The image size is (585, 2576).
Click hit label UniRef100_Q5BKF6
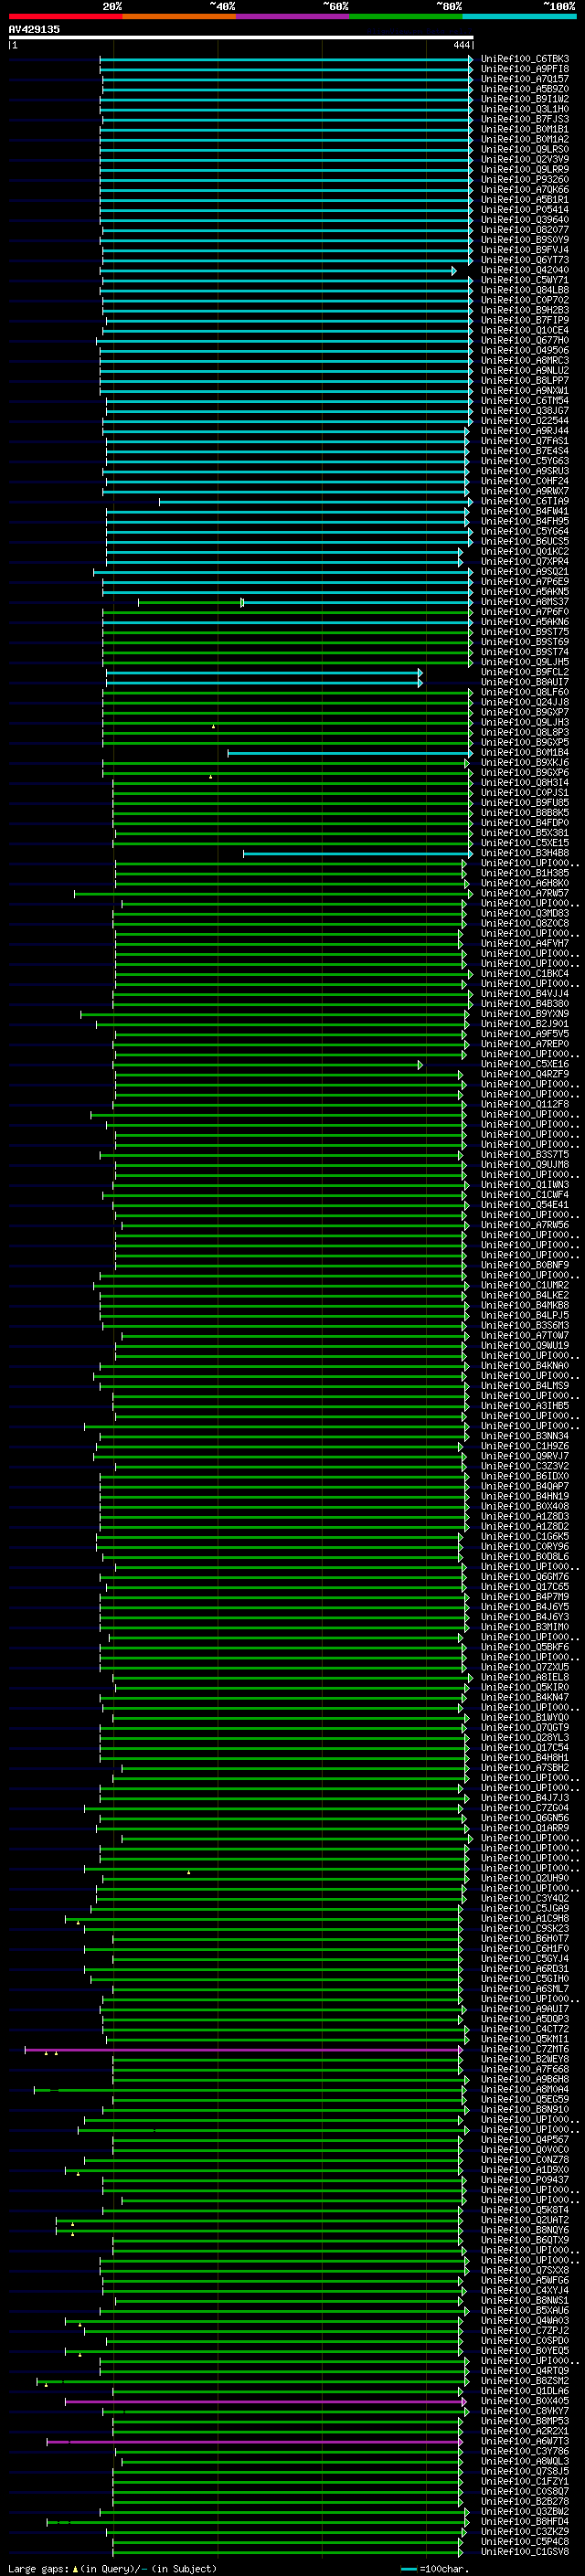coord(525,1648)
